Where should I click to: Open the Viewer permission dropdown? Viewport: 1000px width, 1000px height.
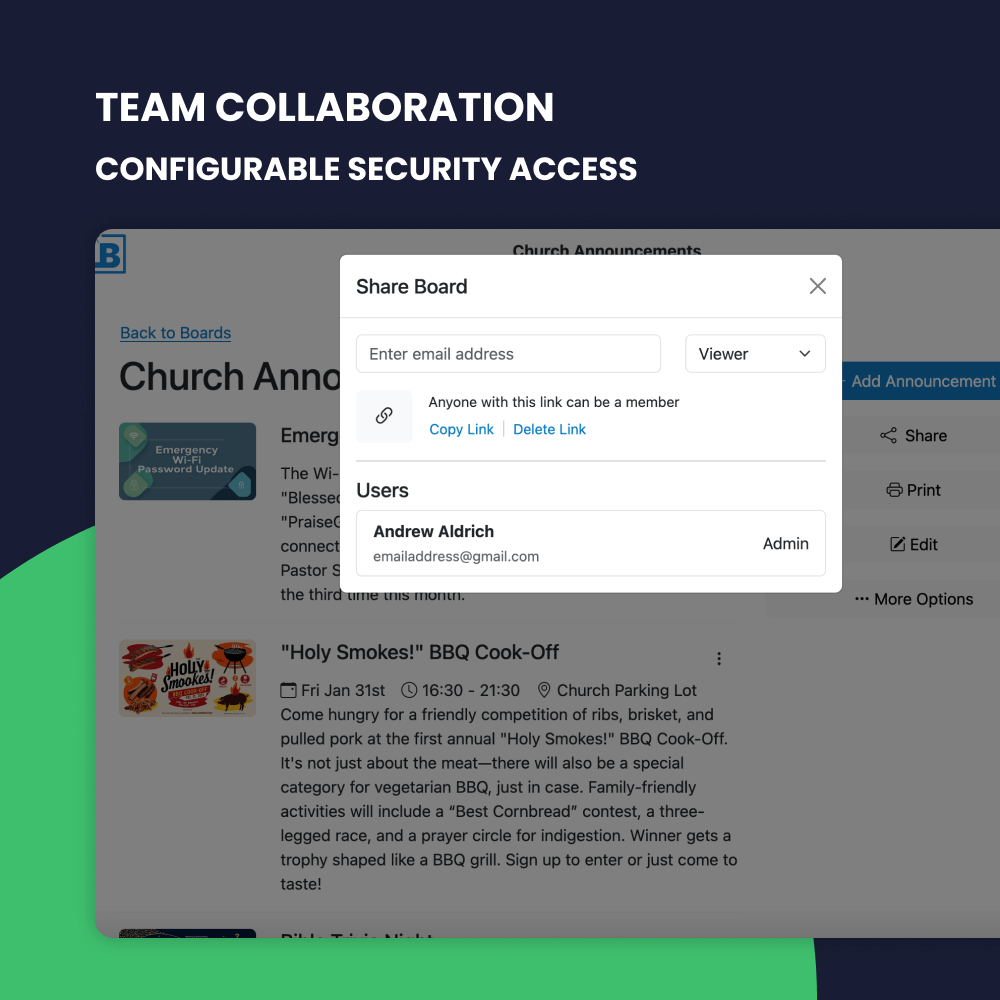tap(755, 353)
